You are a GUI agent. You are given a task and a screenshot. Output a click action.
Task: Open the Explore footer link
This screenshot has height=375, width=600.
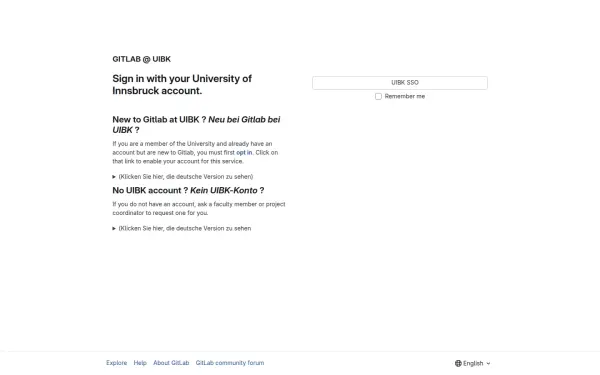pos(117,363)
